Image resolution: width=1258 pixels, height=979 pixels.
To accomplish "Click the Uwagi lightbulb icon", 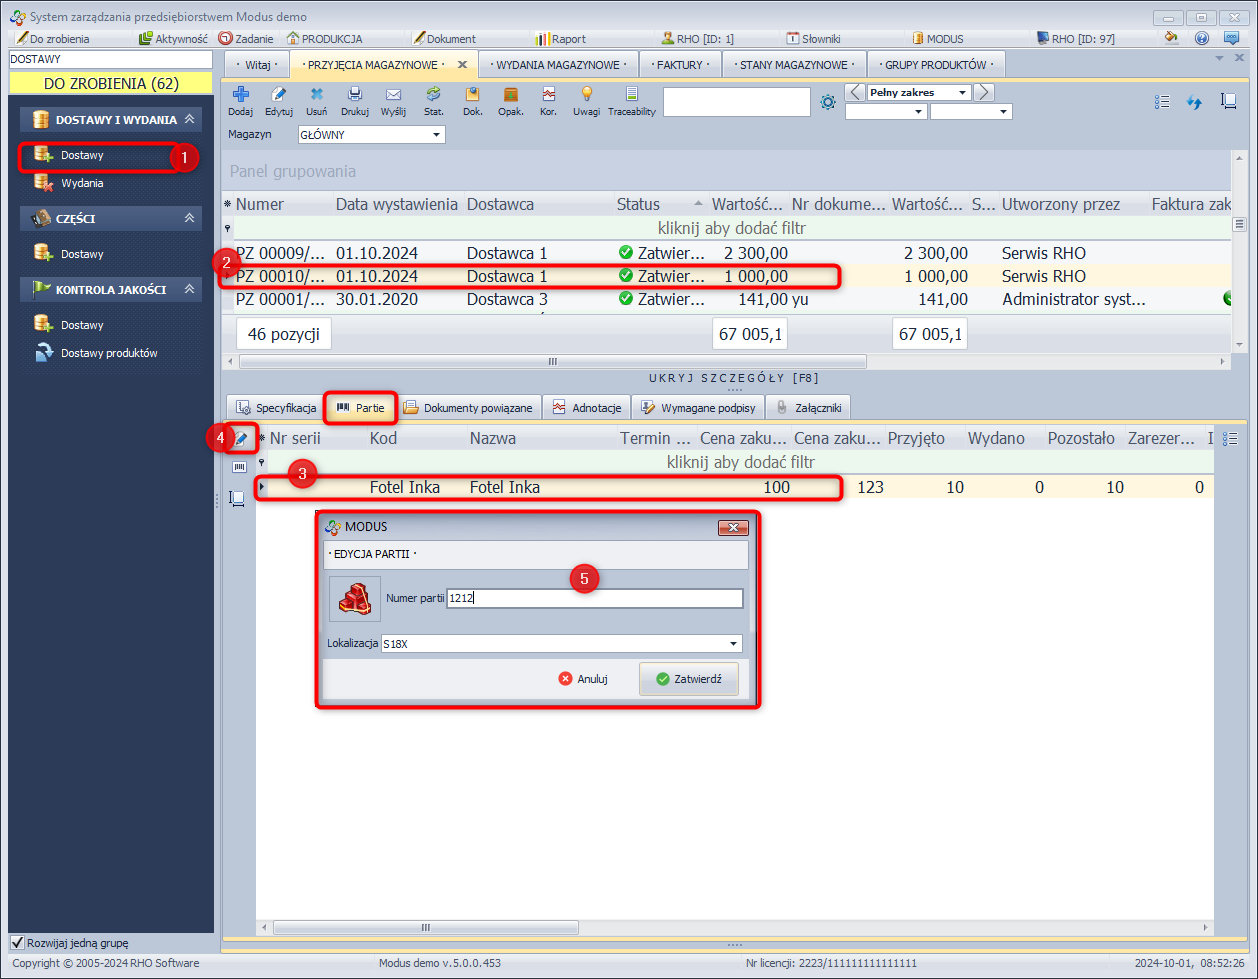I will [x=587, y=95].
